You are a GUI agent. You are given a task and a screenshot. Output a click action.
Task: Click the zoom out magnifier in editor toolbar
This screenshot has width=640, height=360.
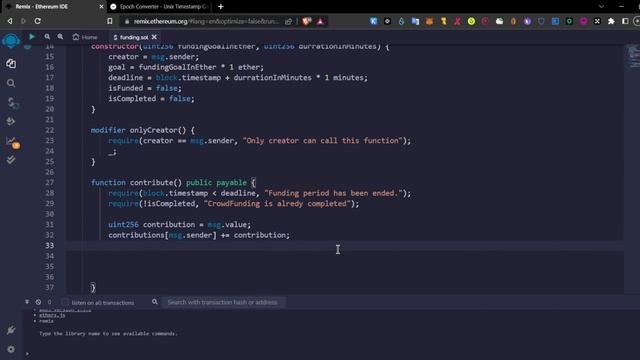click(47, 37)
